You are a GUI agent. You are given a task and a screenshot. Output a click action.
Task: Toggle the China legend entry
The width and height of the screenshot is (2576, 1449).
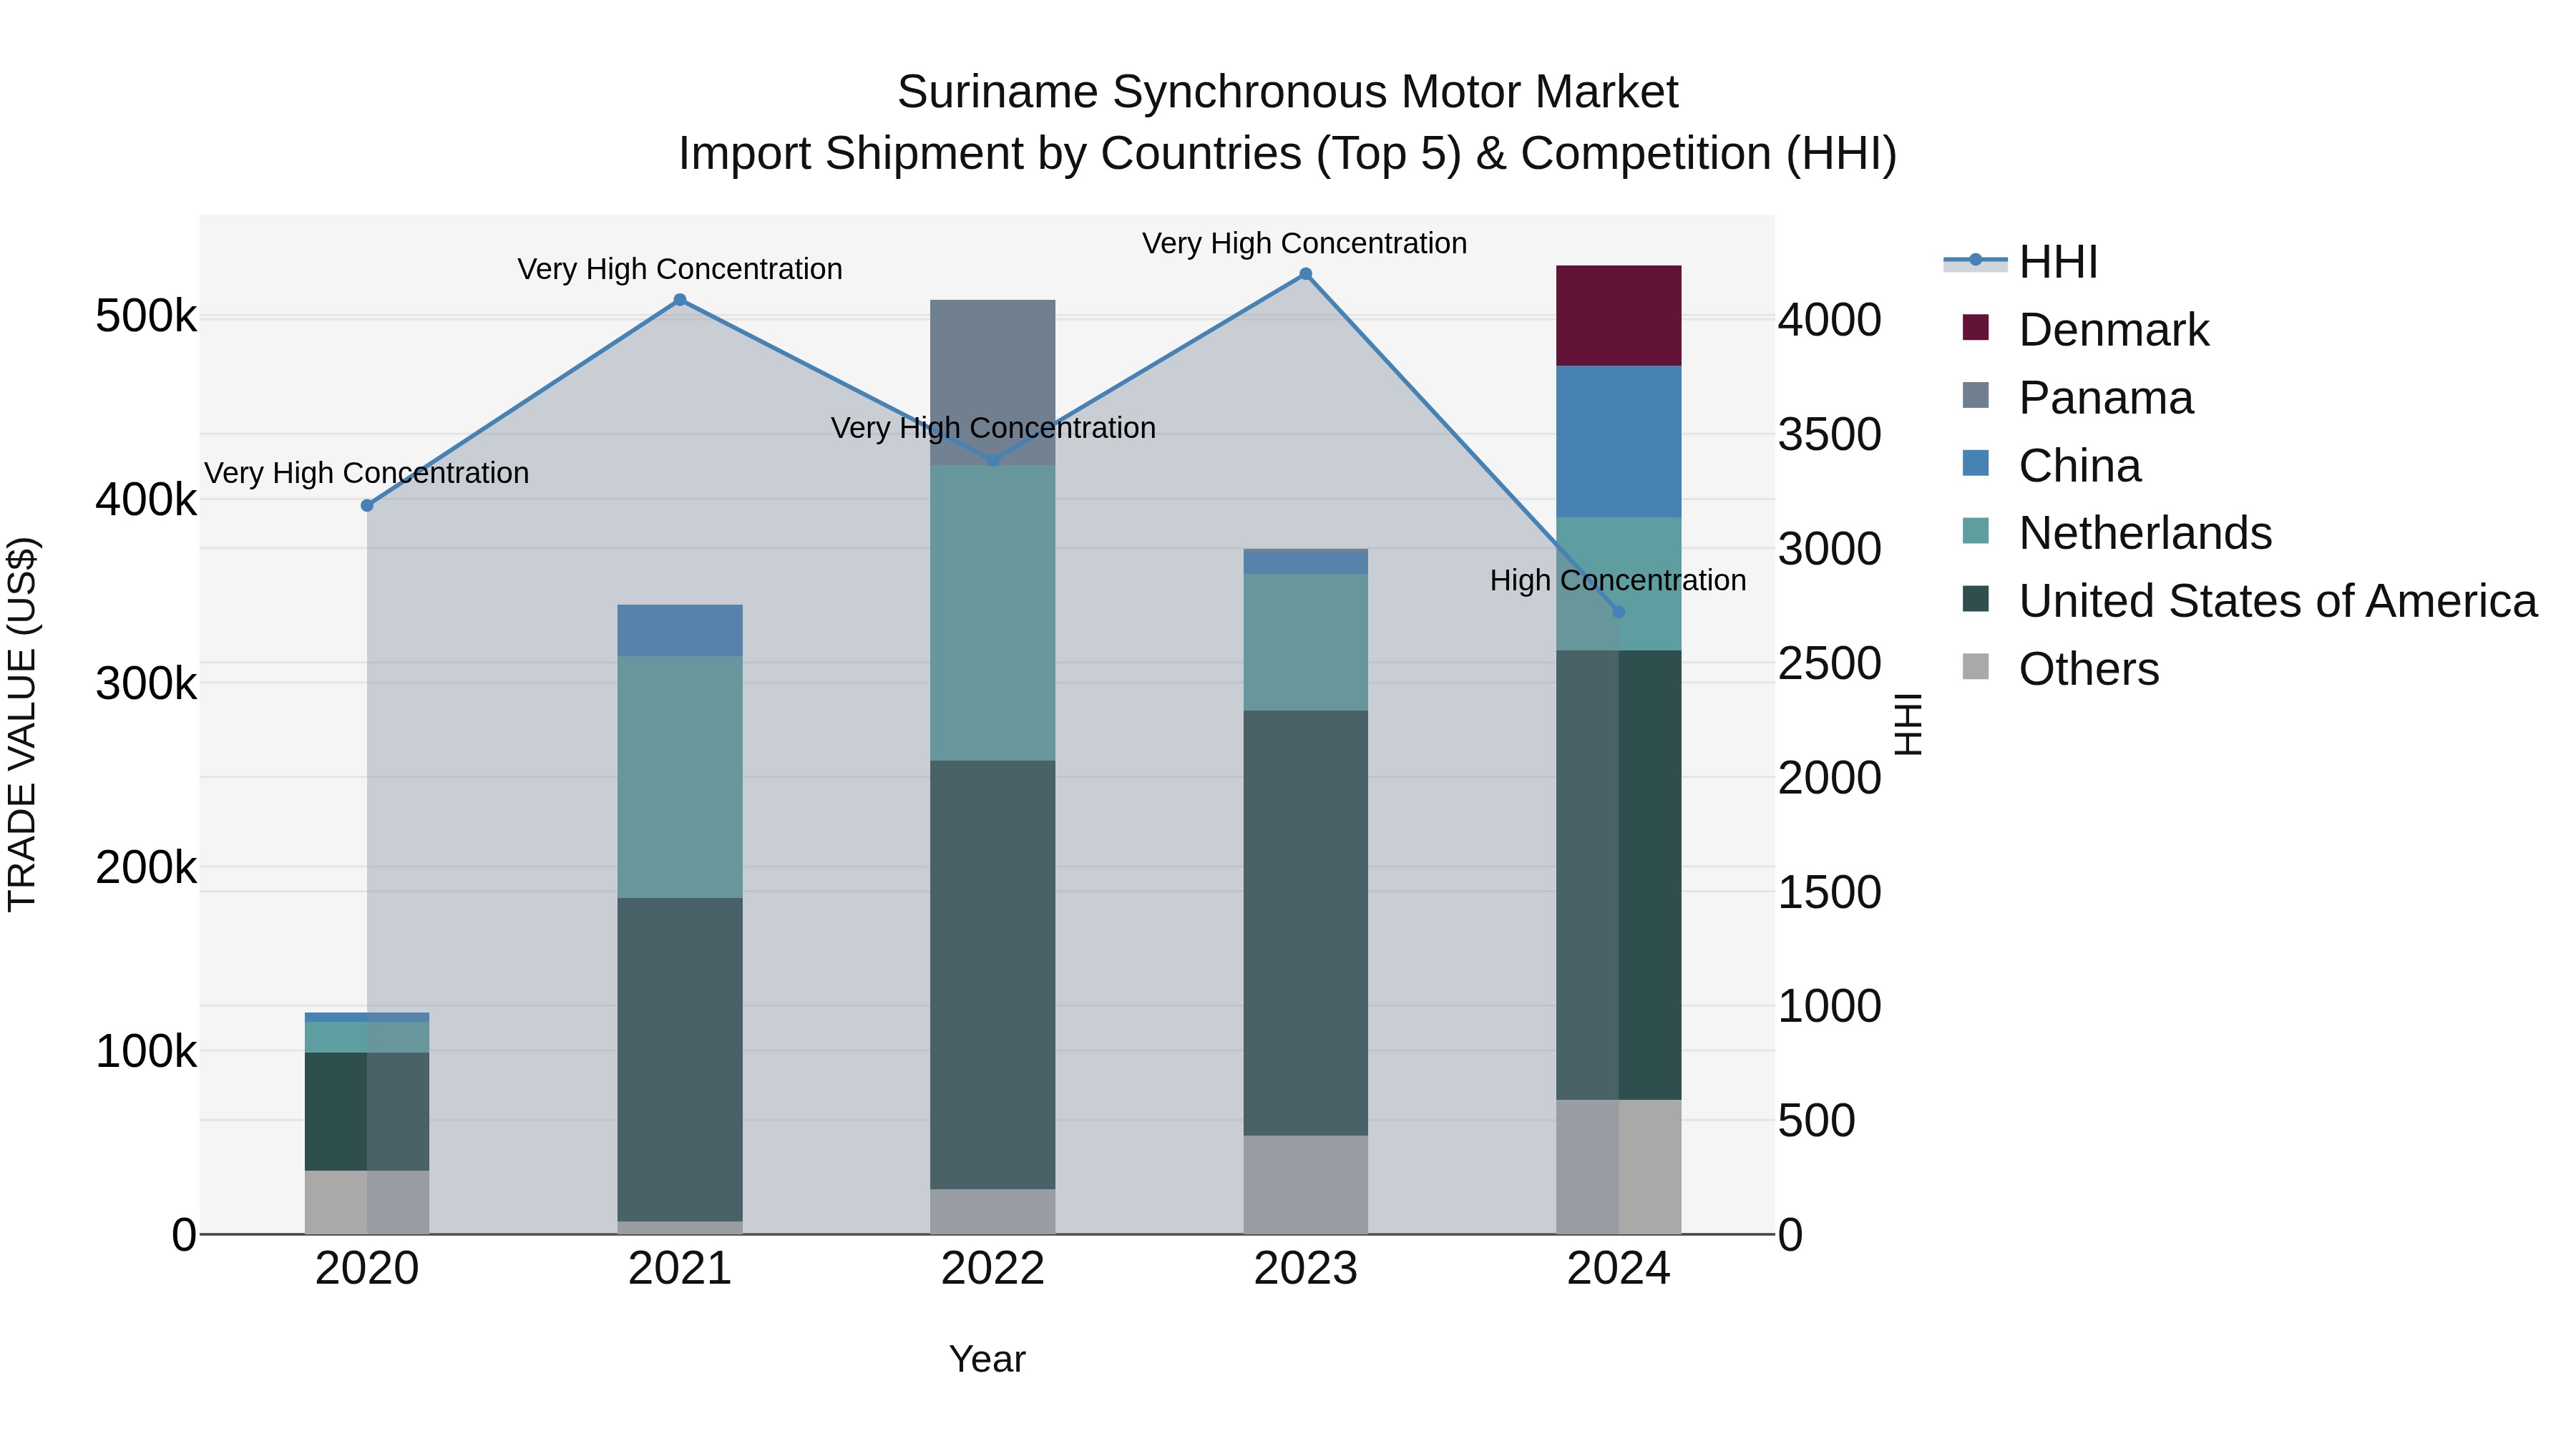2051,466
